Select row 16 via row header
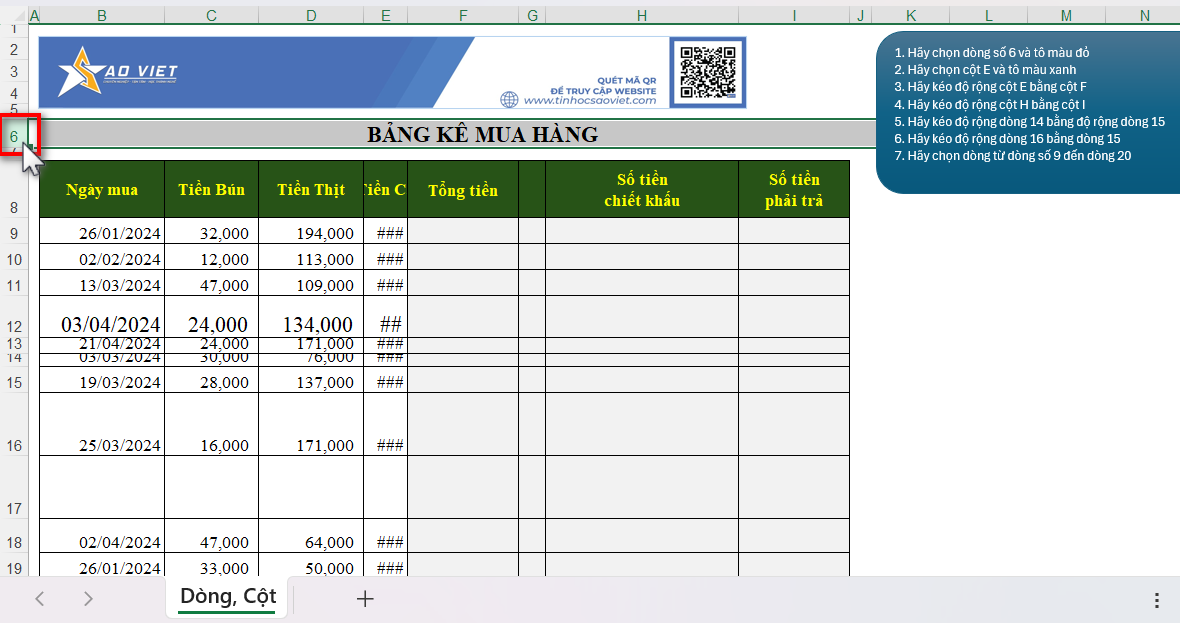The width and height of the screenshot is (1180, 623). point(14,445)
